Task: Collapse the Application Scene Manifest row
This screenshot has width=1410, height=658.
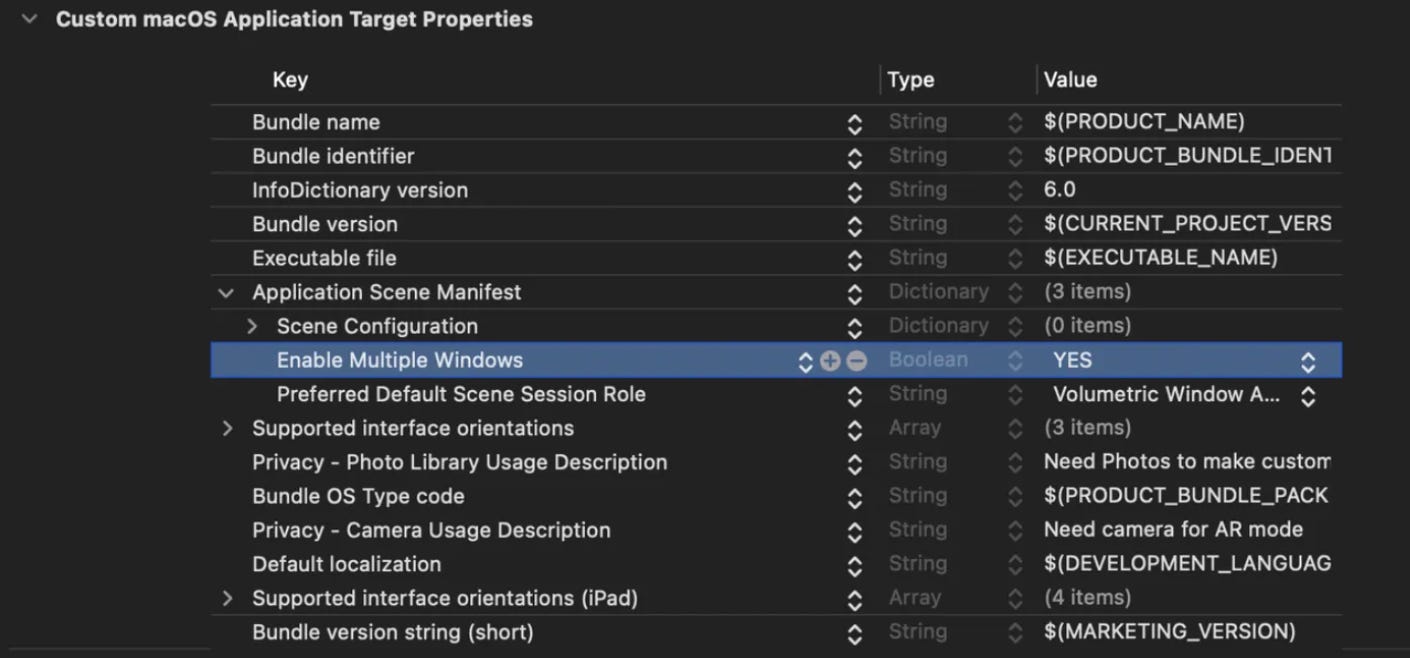Action: 227,293
